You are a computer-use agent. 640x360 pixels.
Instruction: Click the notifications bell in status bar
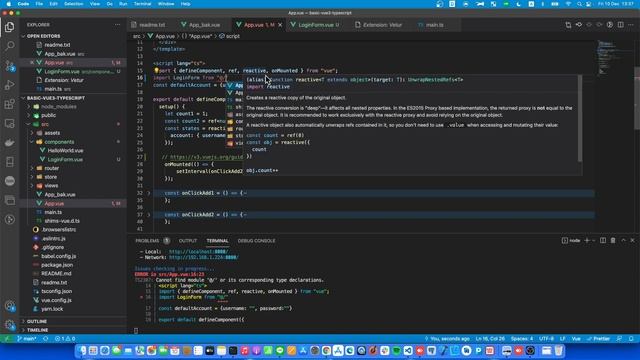(631, 339)
